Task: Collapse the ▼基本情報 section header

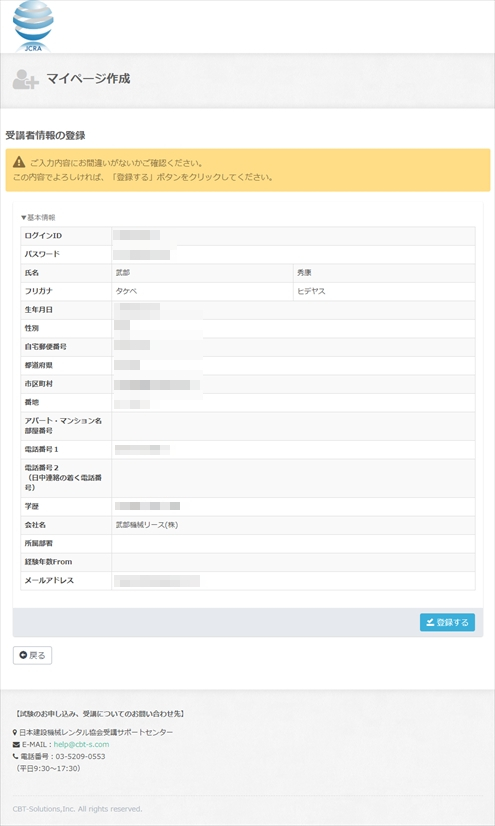Action: (x=38, y=217)
